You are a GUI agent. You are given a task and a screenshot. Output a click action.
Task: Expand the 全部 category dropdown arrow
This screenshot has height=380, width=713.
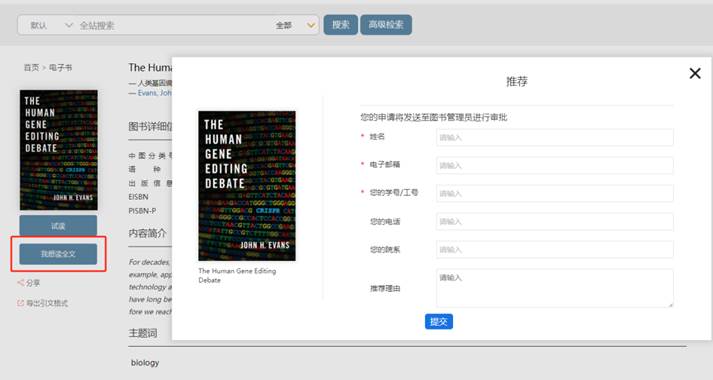click(311, 25)
